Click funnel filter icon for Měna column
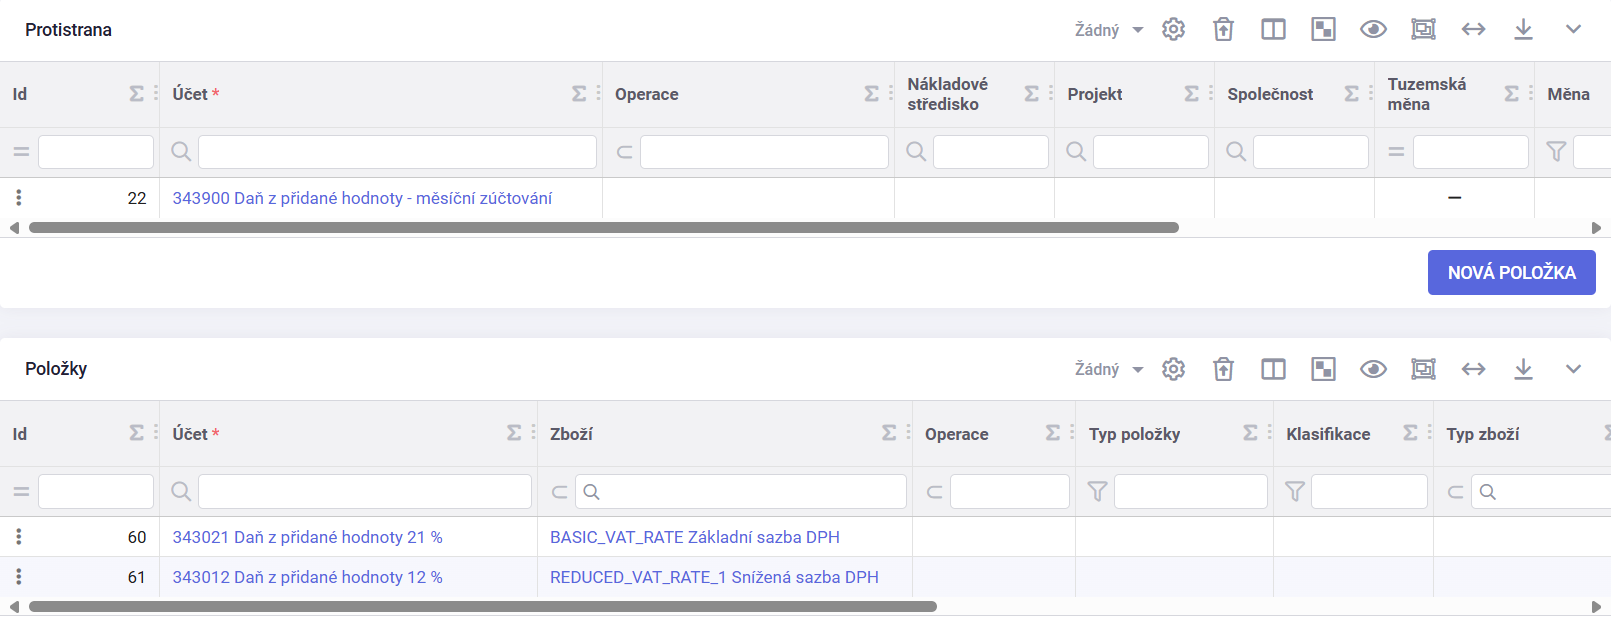 (x=1556, y=152)
